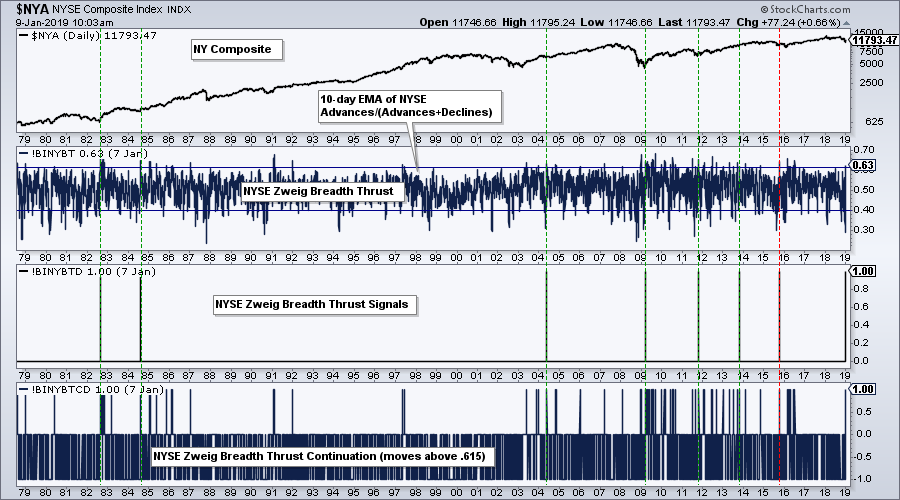Select the NYSE Zweig Breadth Thrust Signals label

click(x=312, y=305)
